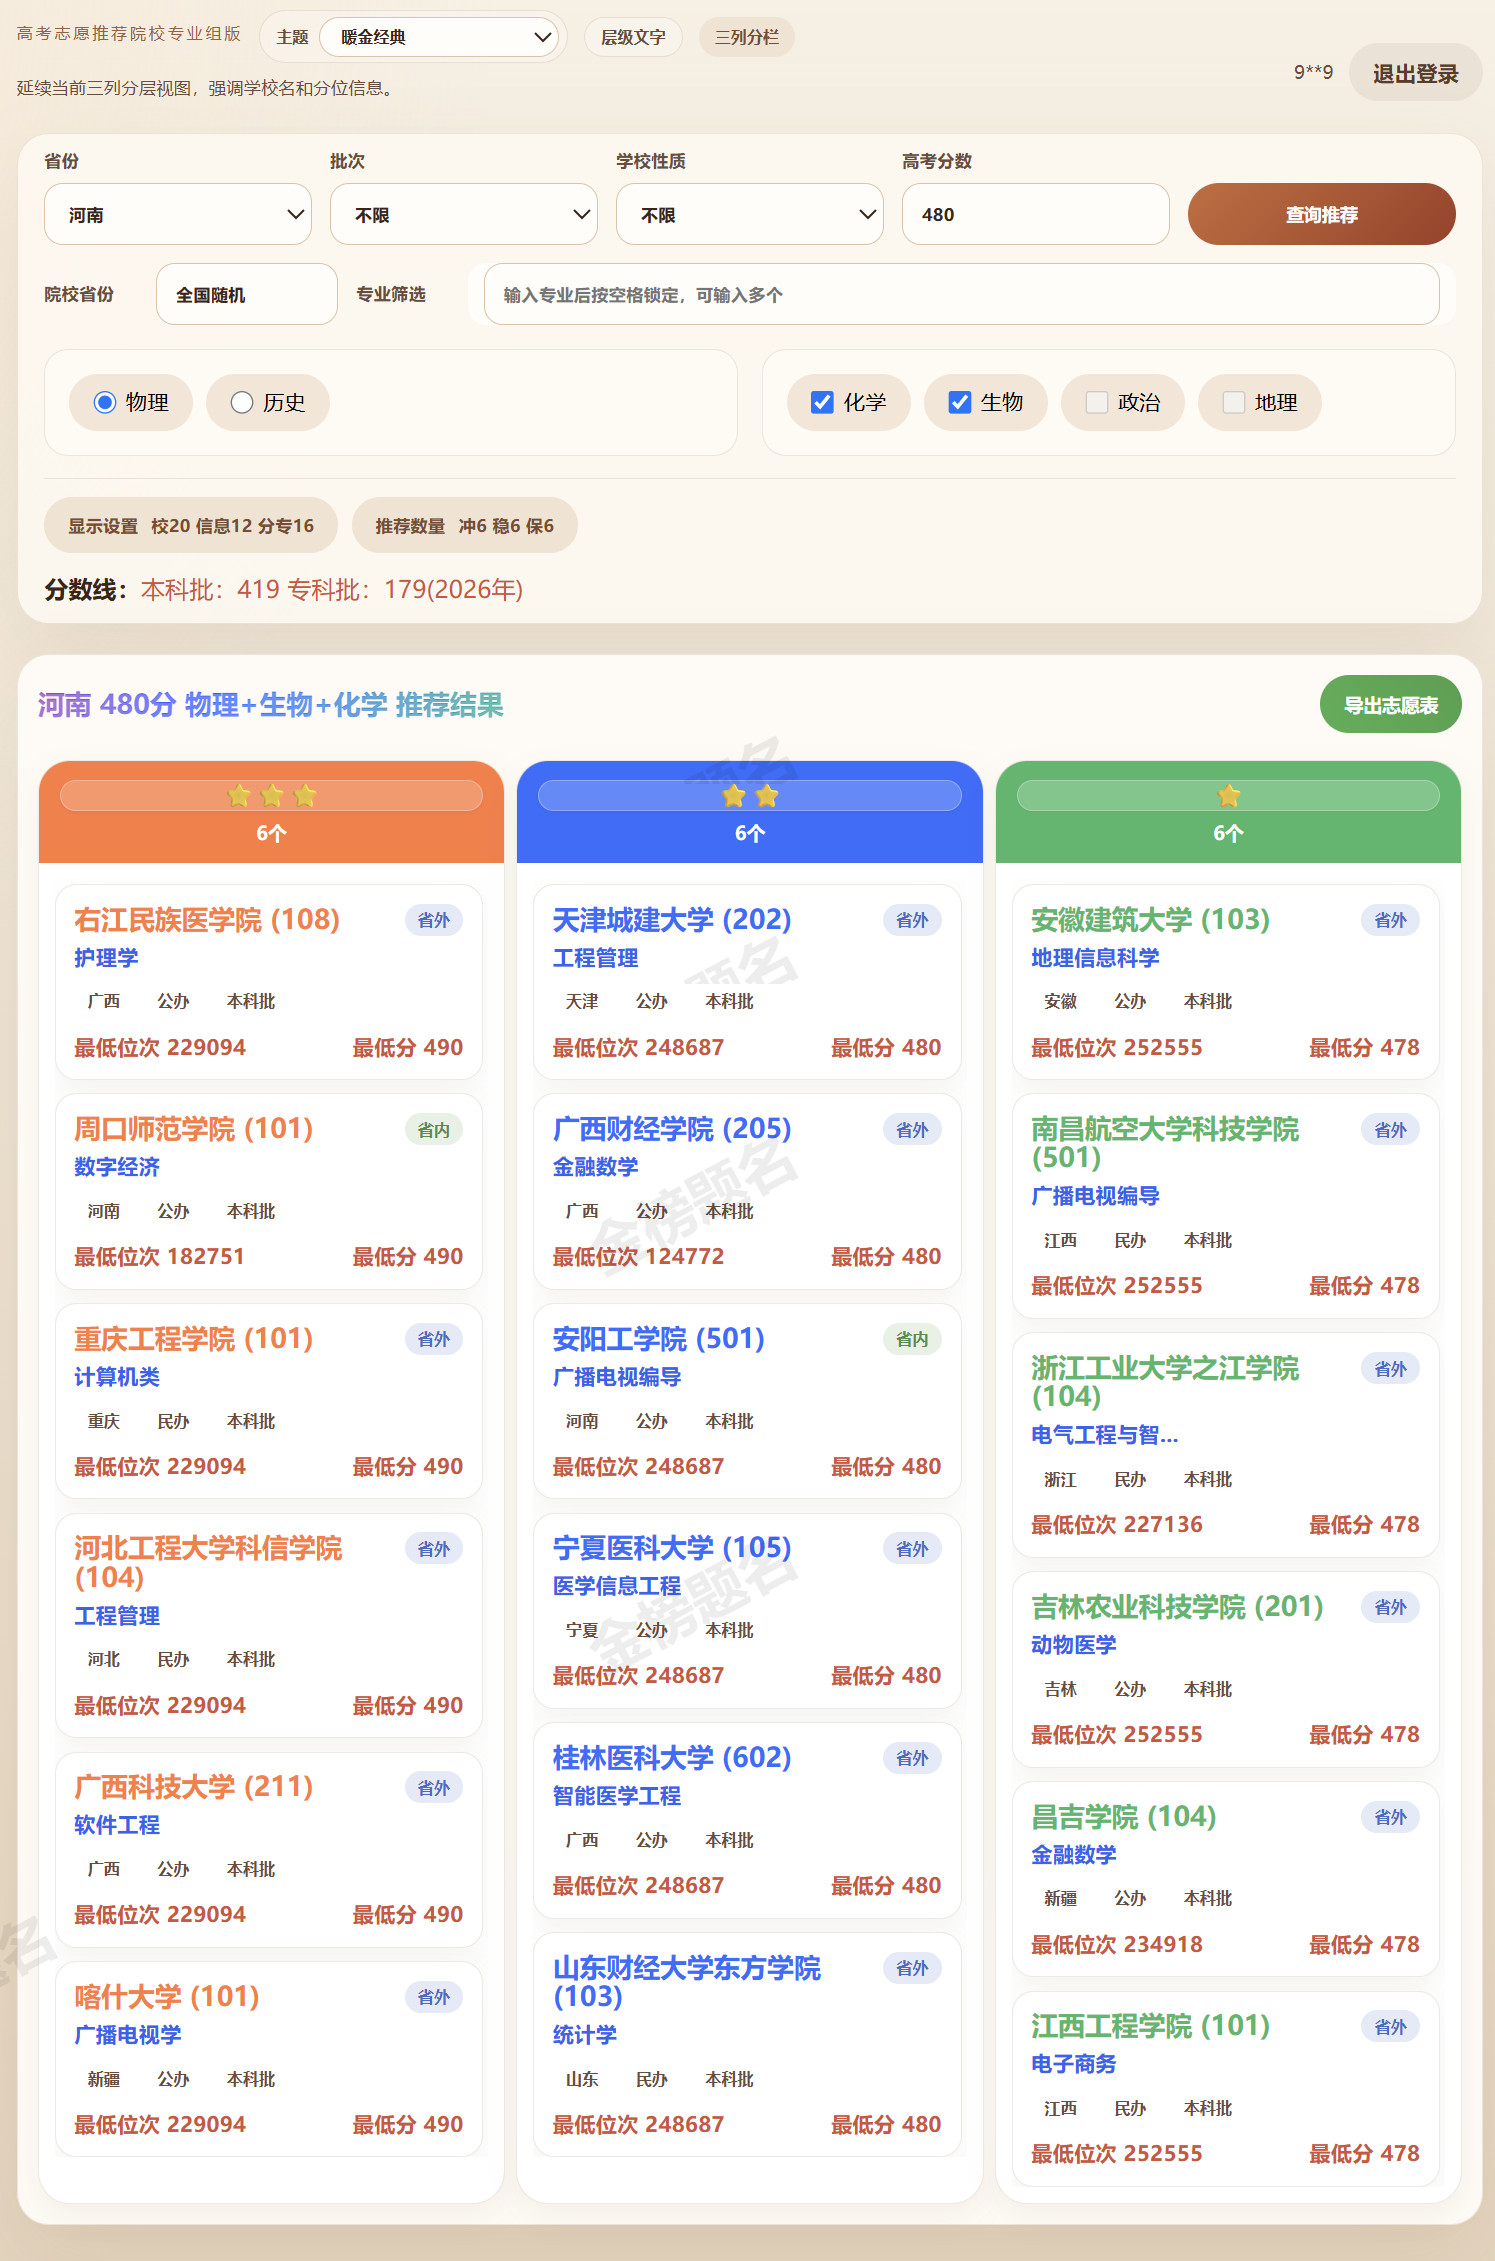Click the 高考分数 input field with 480
Screen dimensions: 1495x2261
tap(1036, 214)
